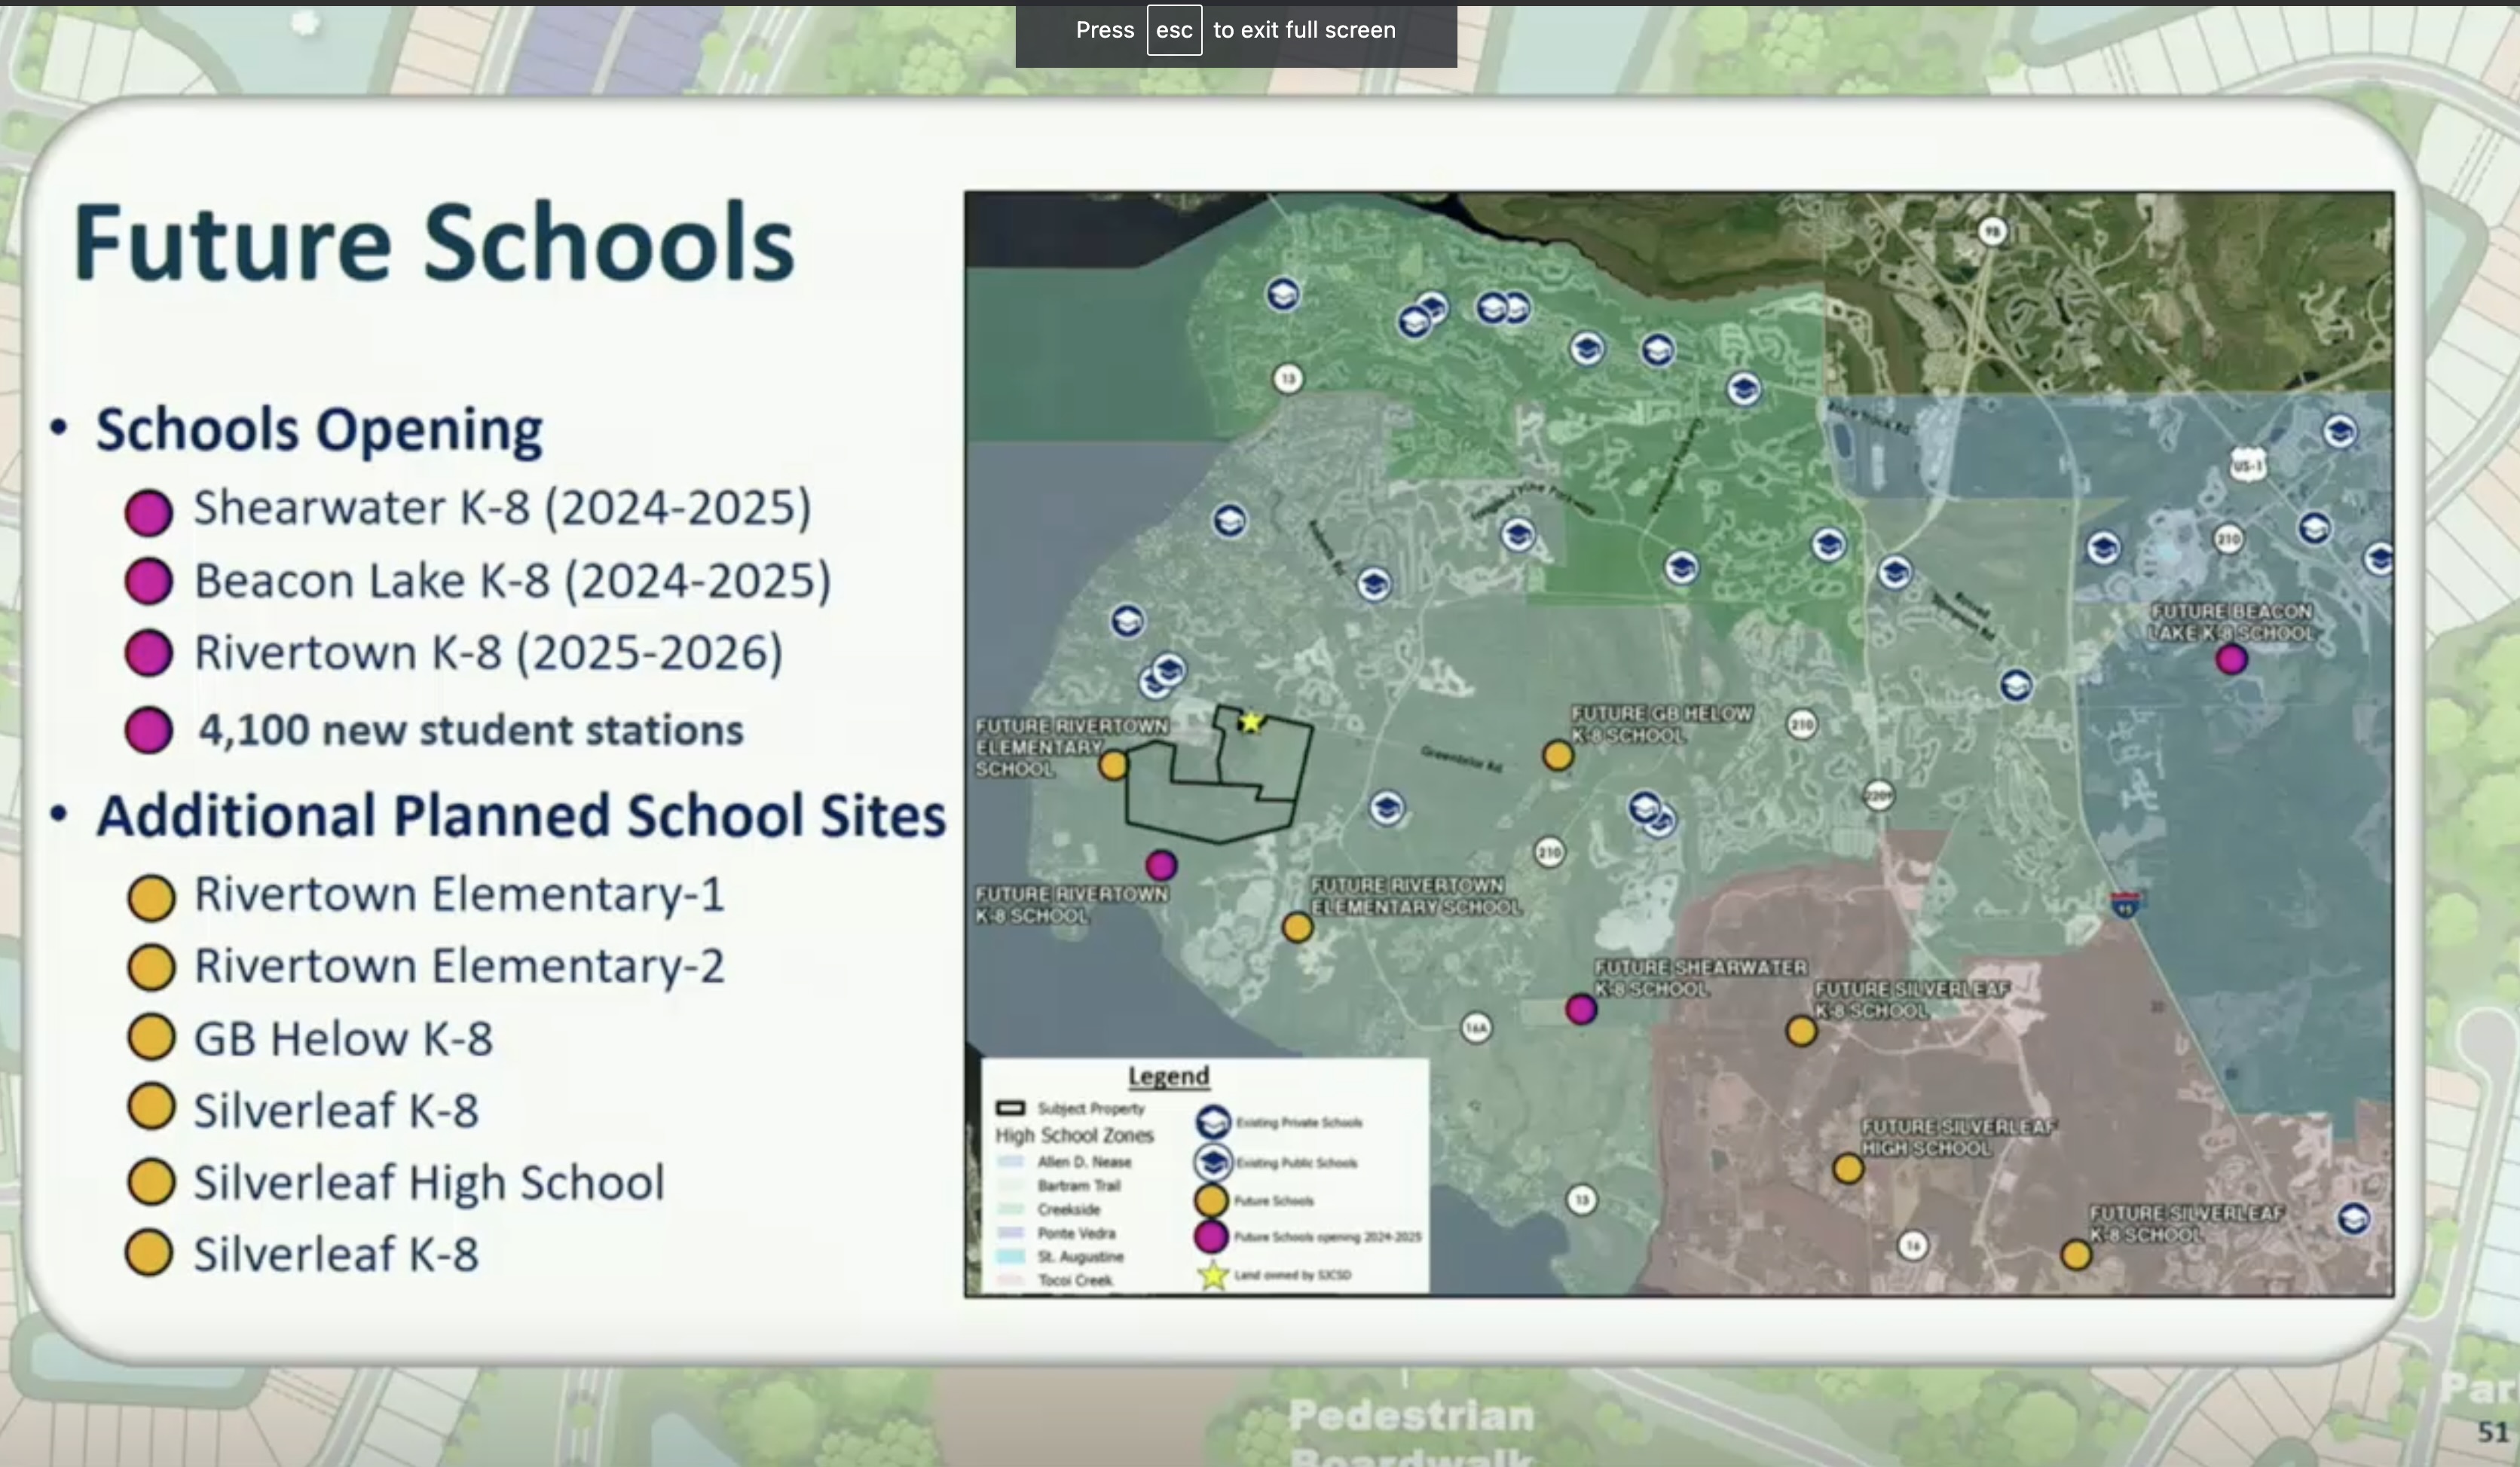Image resolution: width=2520 pixels, height=1467 pixels.
Task: Click the Future Beacon Lake K-8 magenta marker
Action: (x=2231, y=659)
